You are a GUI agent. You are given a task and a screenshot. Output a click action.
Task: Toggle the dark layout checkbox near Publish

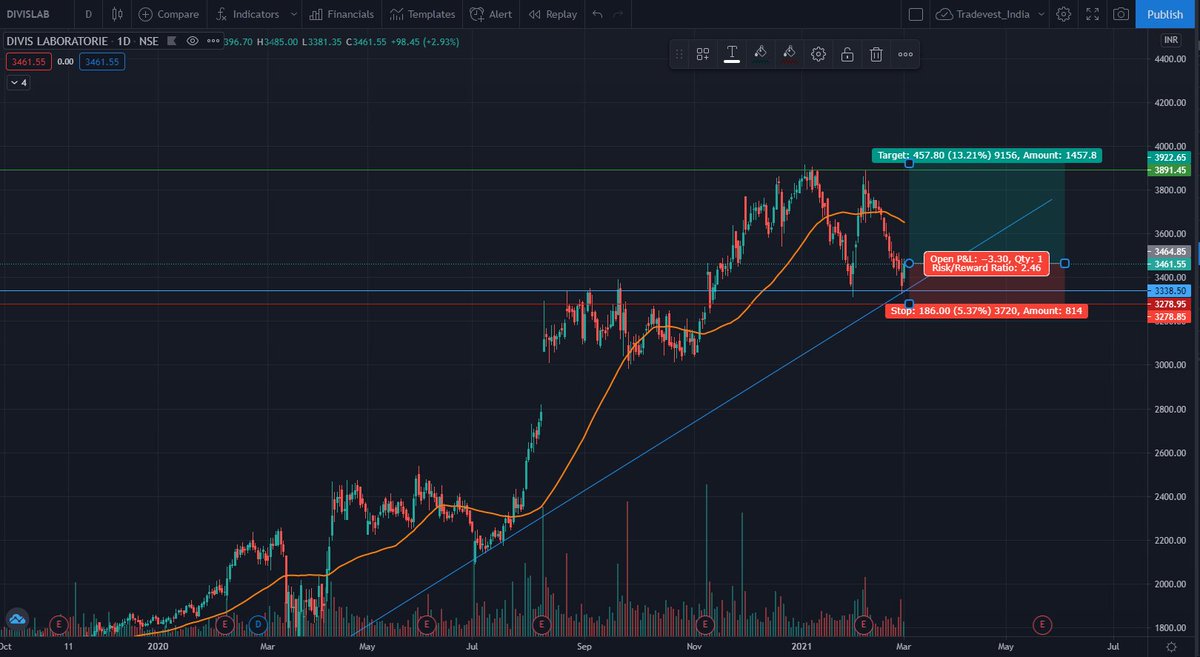[x=916, y=14]
